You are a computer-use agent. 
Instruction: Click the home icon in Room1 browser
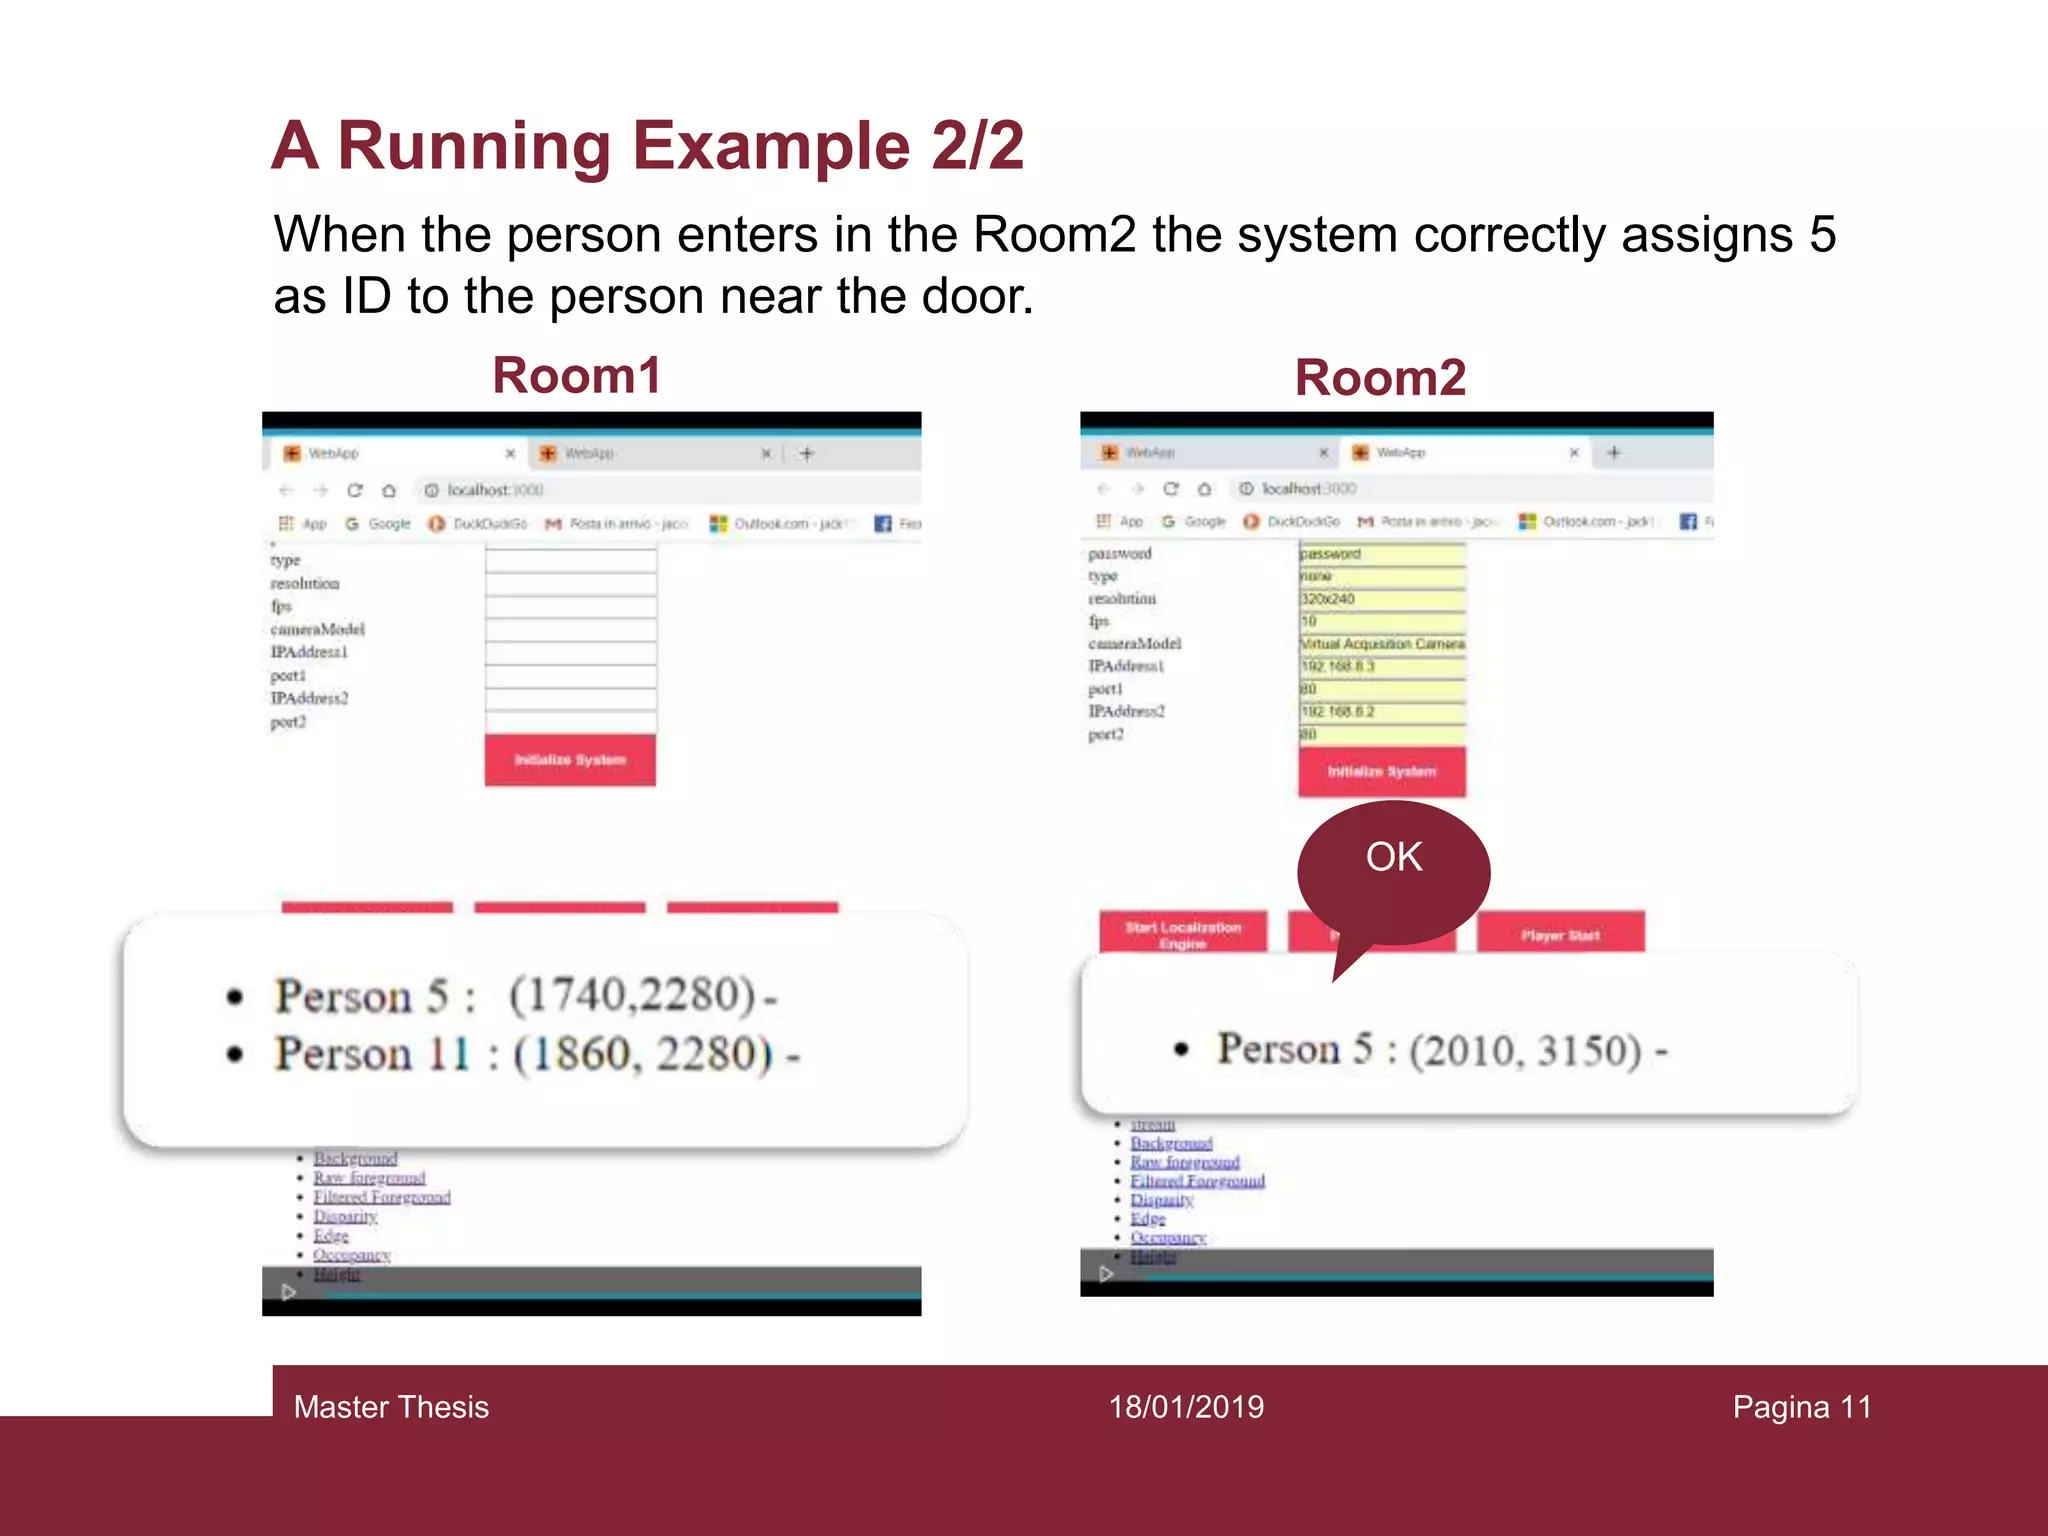pos(389,490)
